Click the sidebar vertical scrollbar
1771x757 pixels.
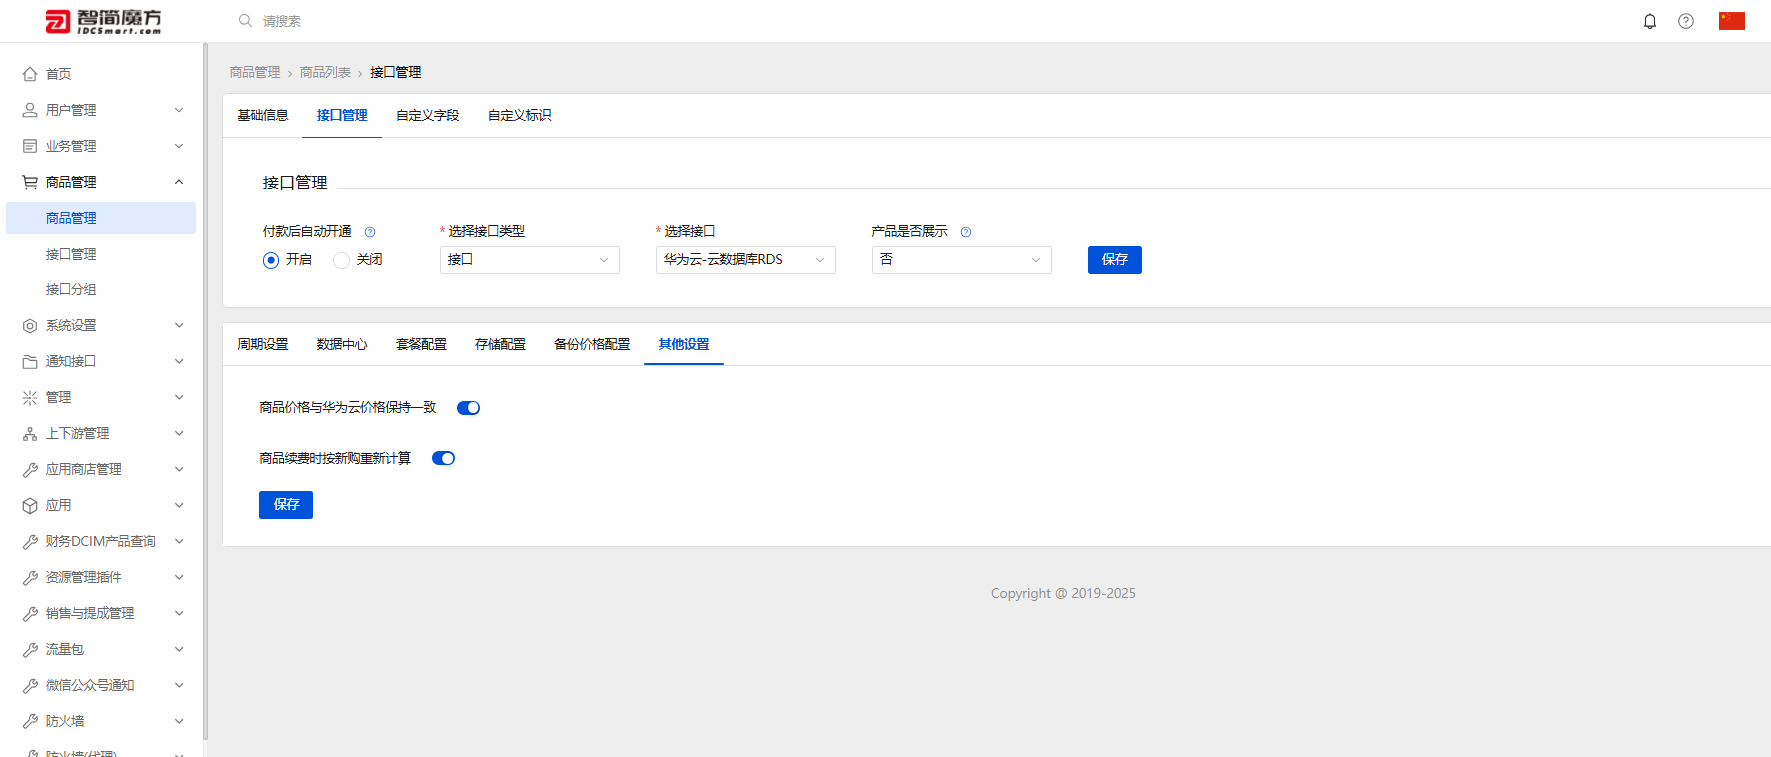click(205, 390)
